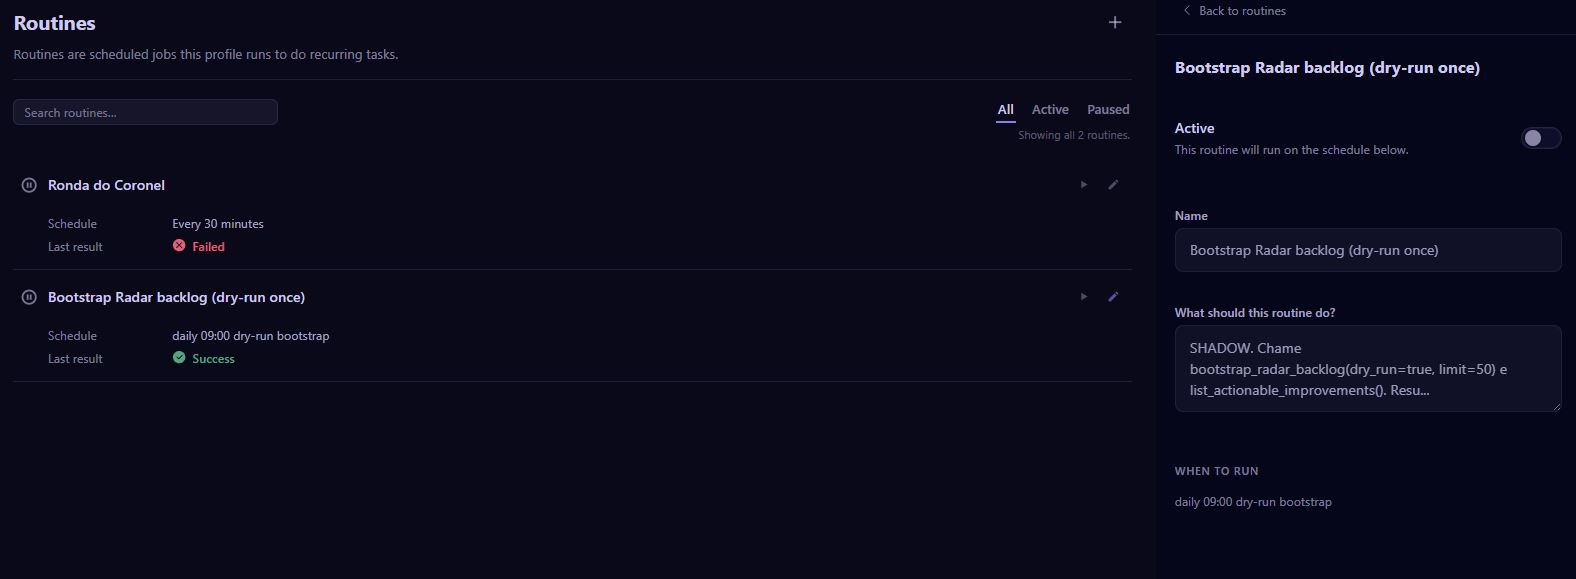
Task: Click the red Failed status icon
Action: [179, 246]
